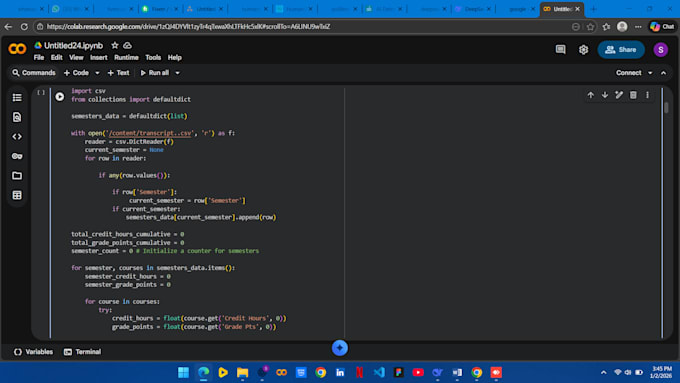
Task: Collapse the header with chevron up
Action: (x=664, y=73)
